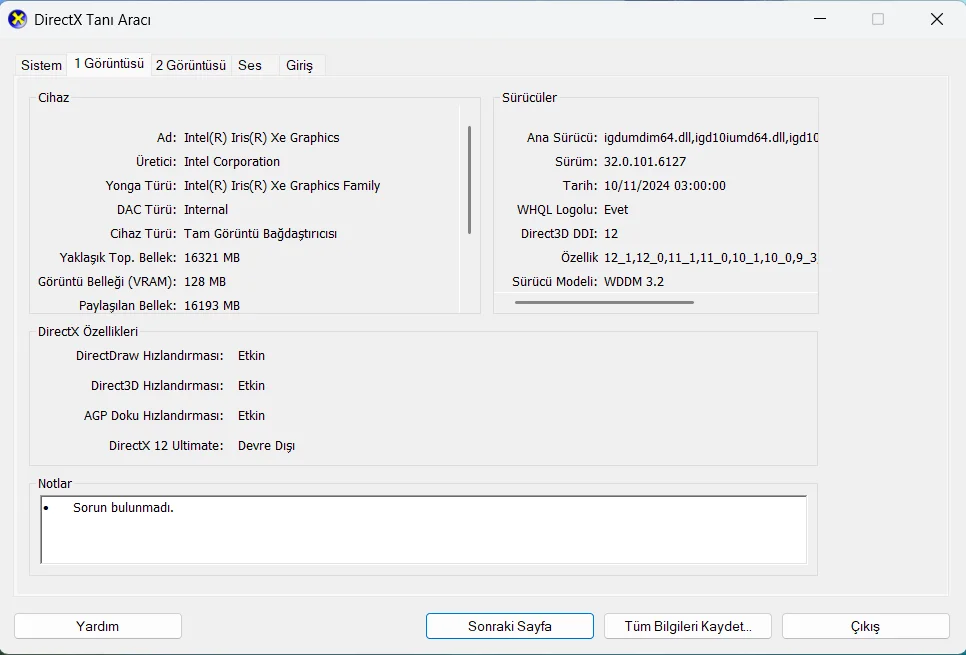
Task: Click Tam Görüntü Bağdaştırıcısı value
Action: pos(261,234)
